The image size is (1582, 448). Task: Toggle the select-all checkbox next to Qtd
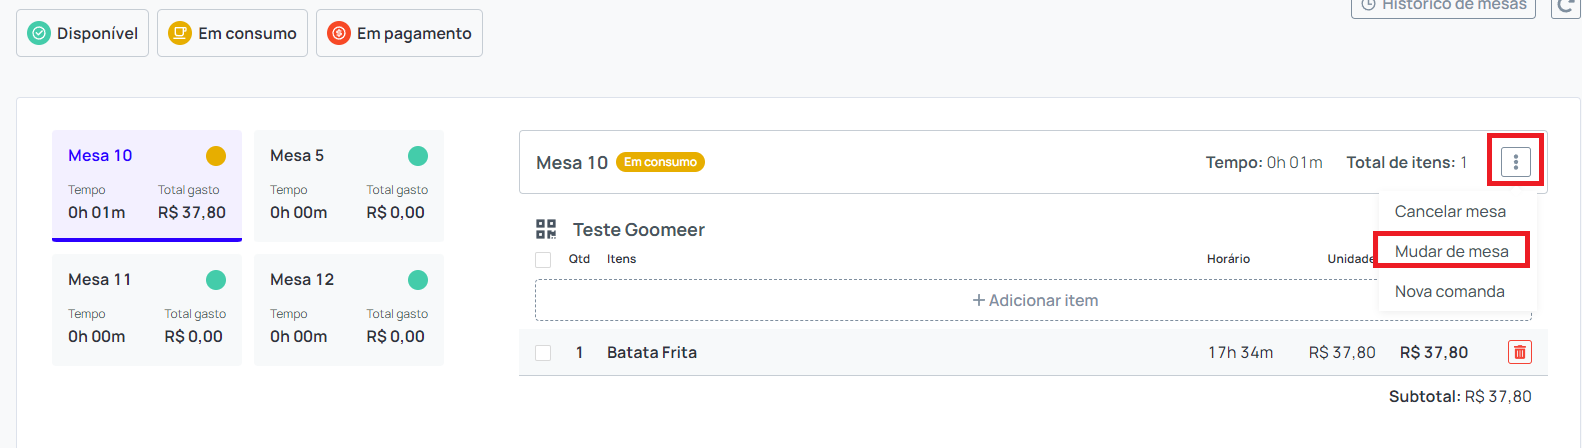543,260
